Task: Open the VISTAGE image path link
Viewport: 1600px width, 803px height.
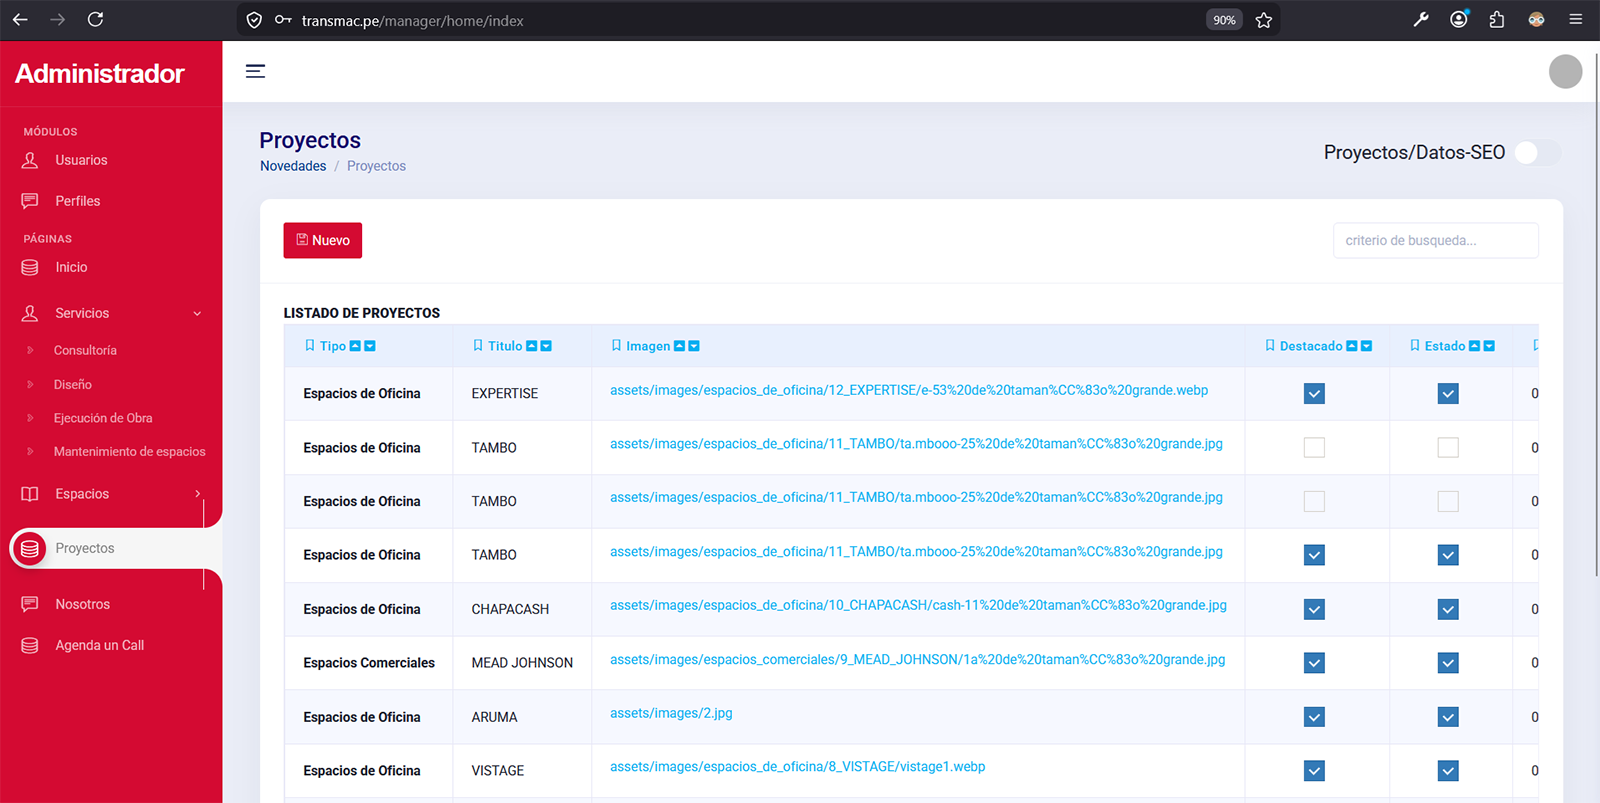Action: point(798,767)
